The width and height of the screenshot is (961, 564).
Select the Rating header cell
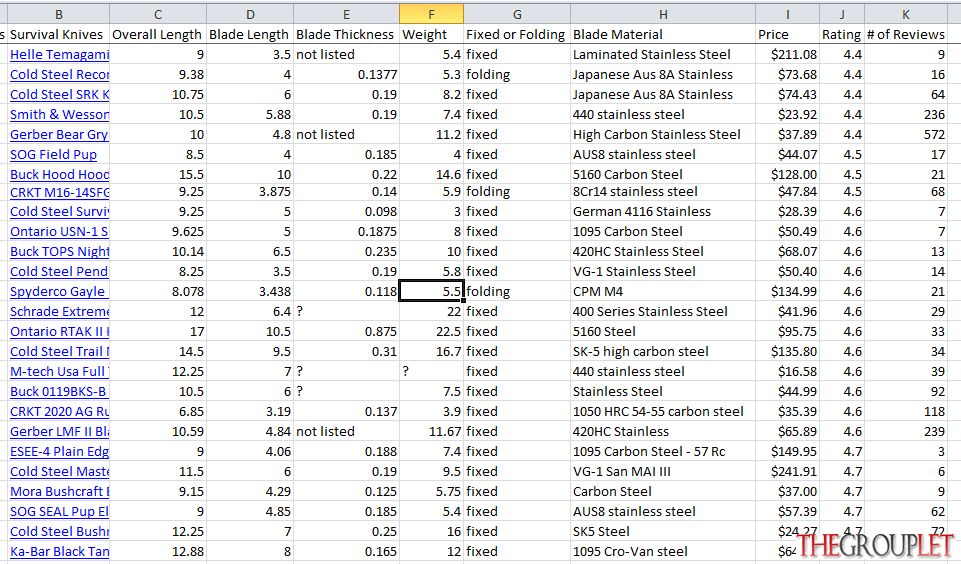tap(842, 35)
